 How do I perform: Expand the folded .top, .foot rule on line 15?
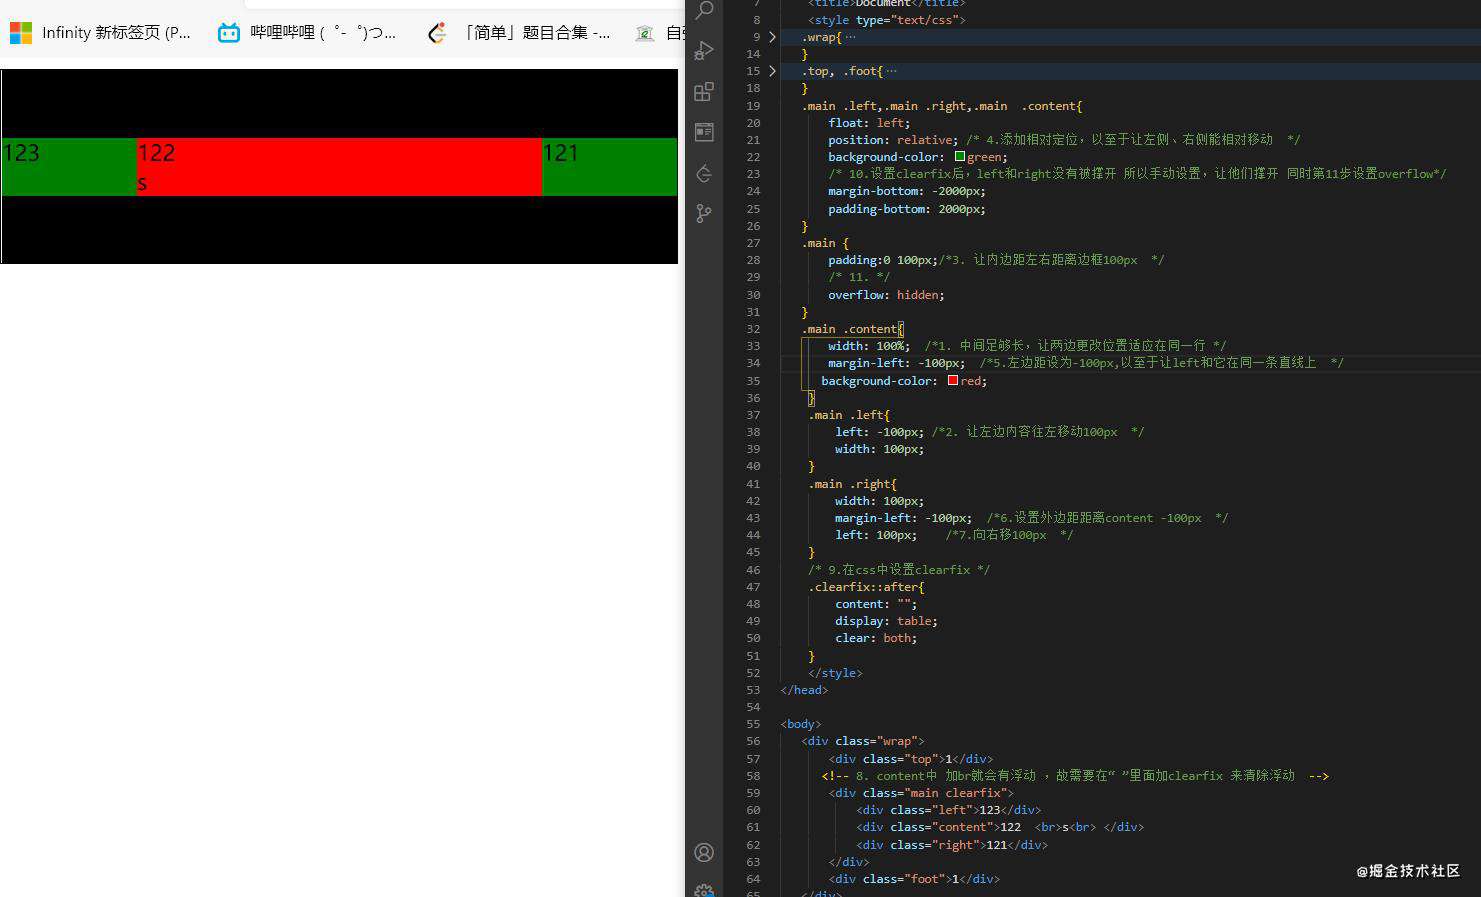[772, 71]
